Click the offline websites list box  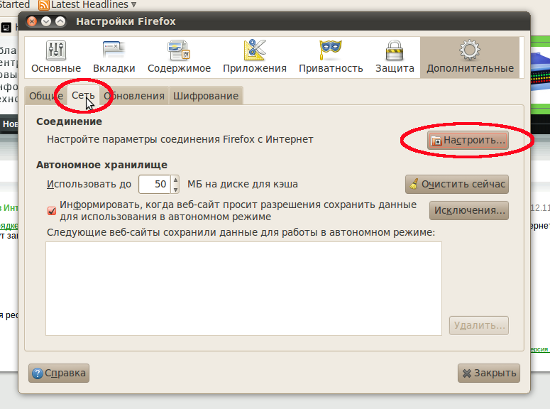pos(243,288)
